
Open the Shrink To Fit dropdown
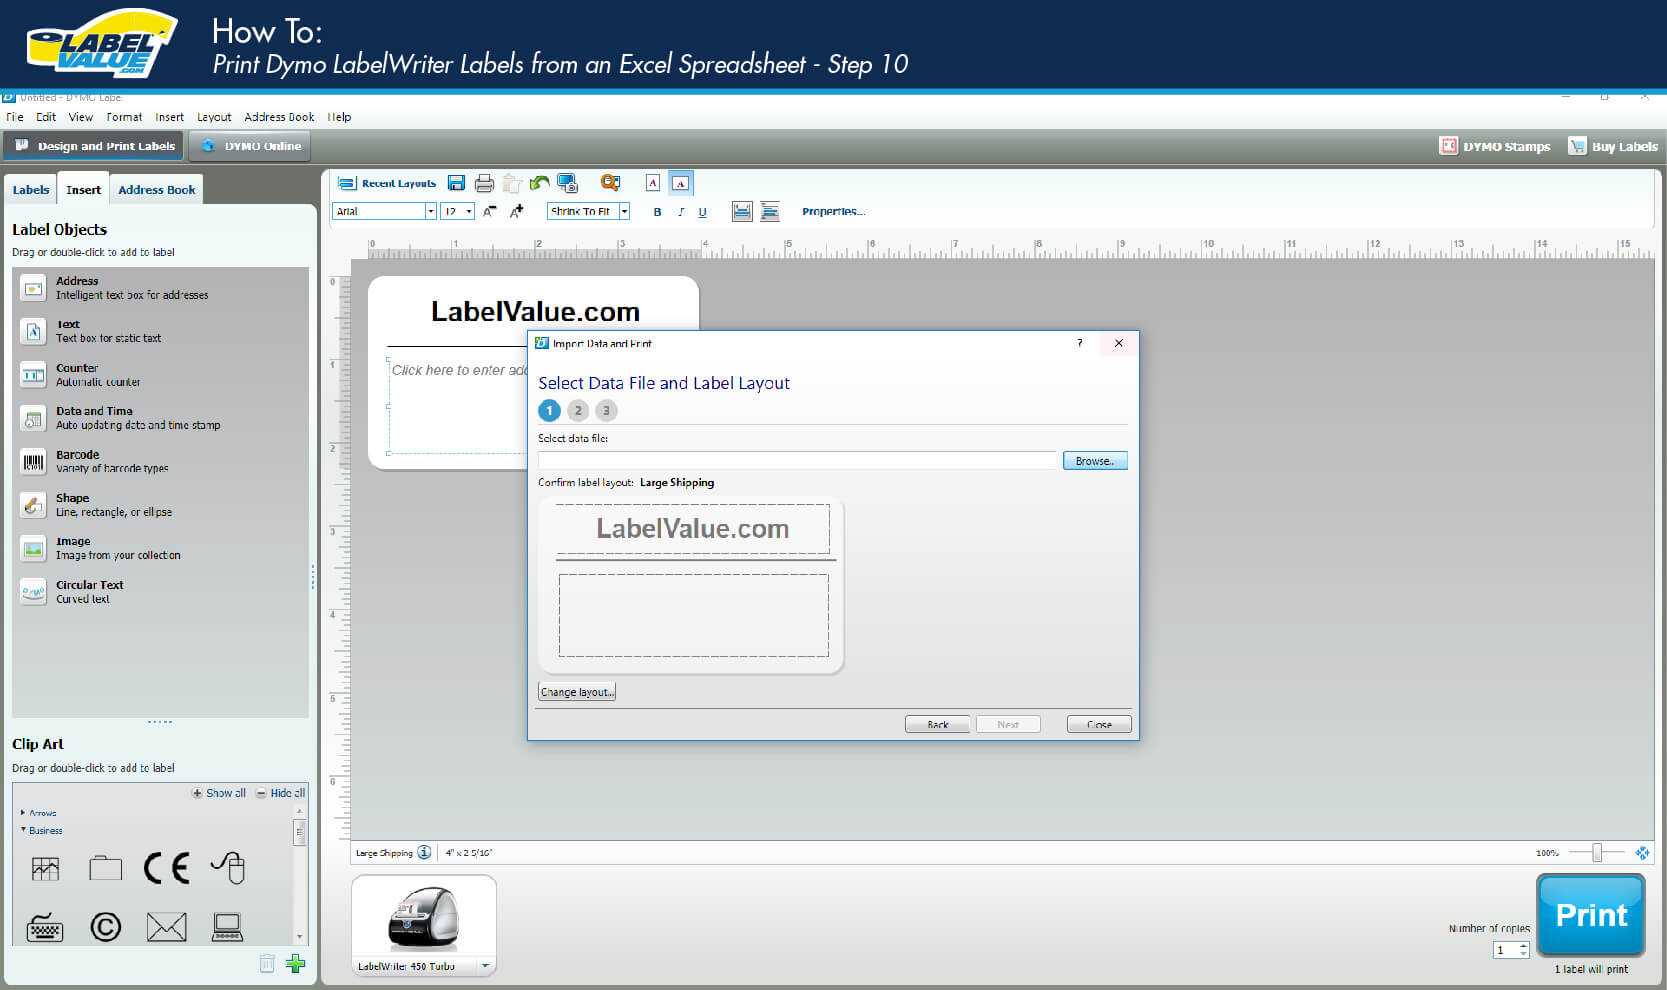pos(623,211)
